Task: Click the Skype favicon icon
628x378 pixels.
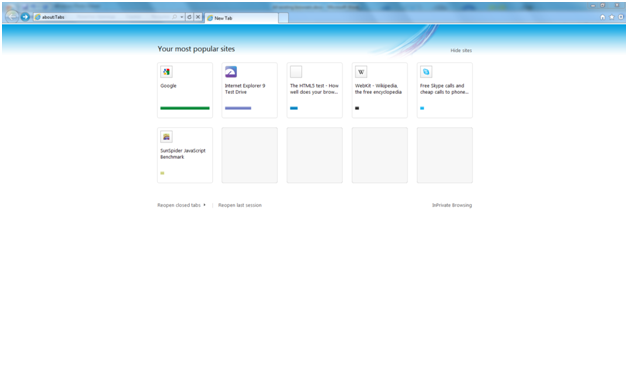Action: pos(426,72)
